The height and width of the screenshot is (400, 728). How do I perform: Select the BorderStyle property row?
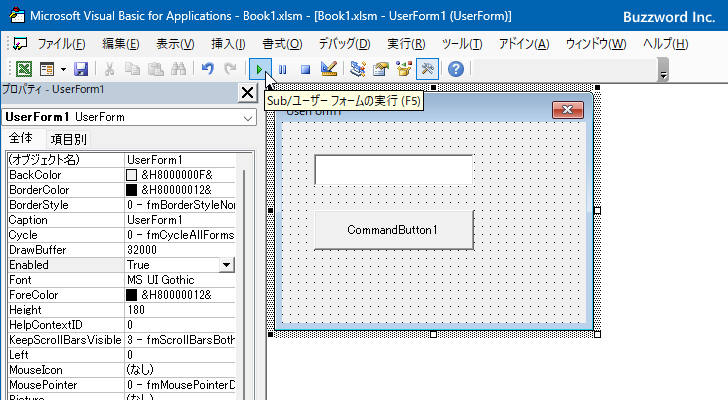click(x=122, y=205)
